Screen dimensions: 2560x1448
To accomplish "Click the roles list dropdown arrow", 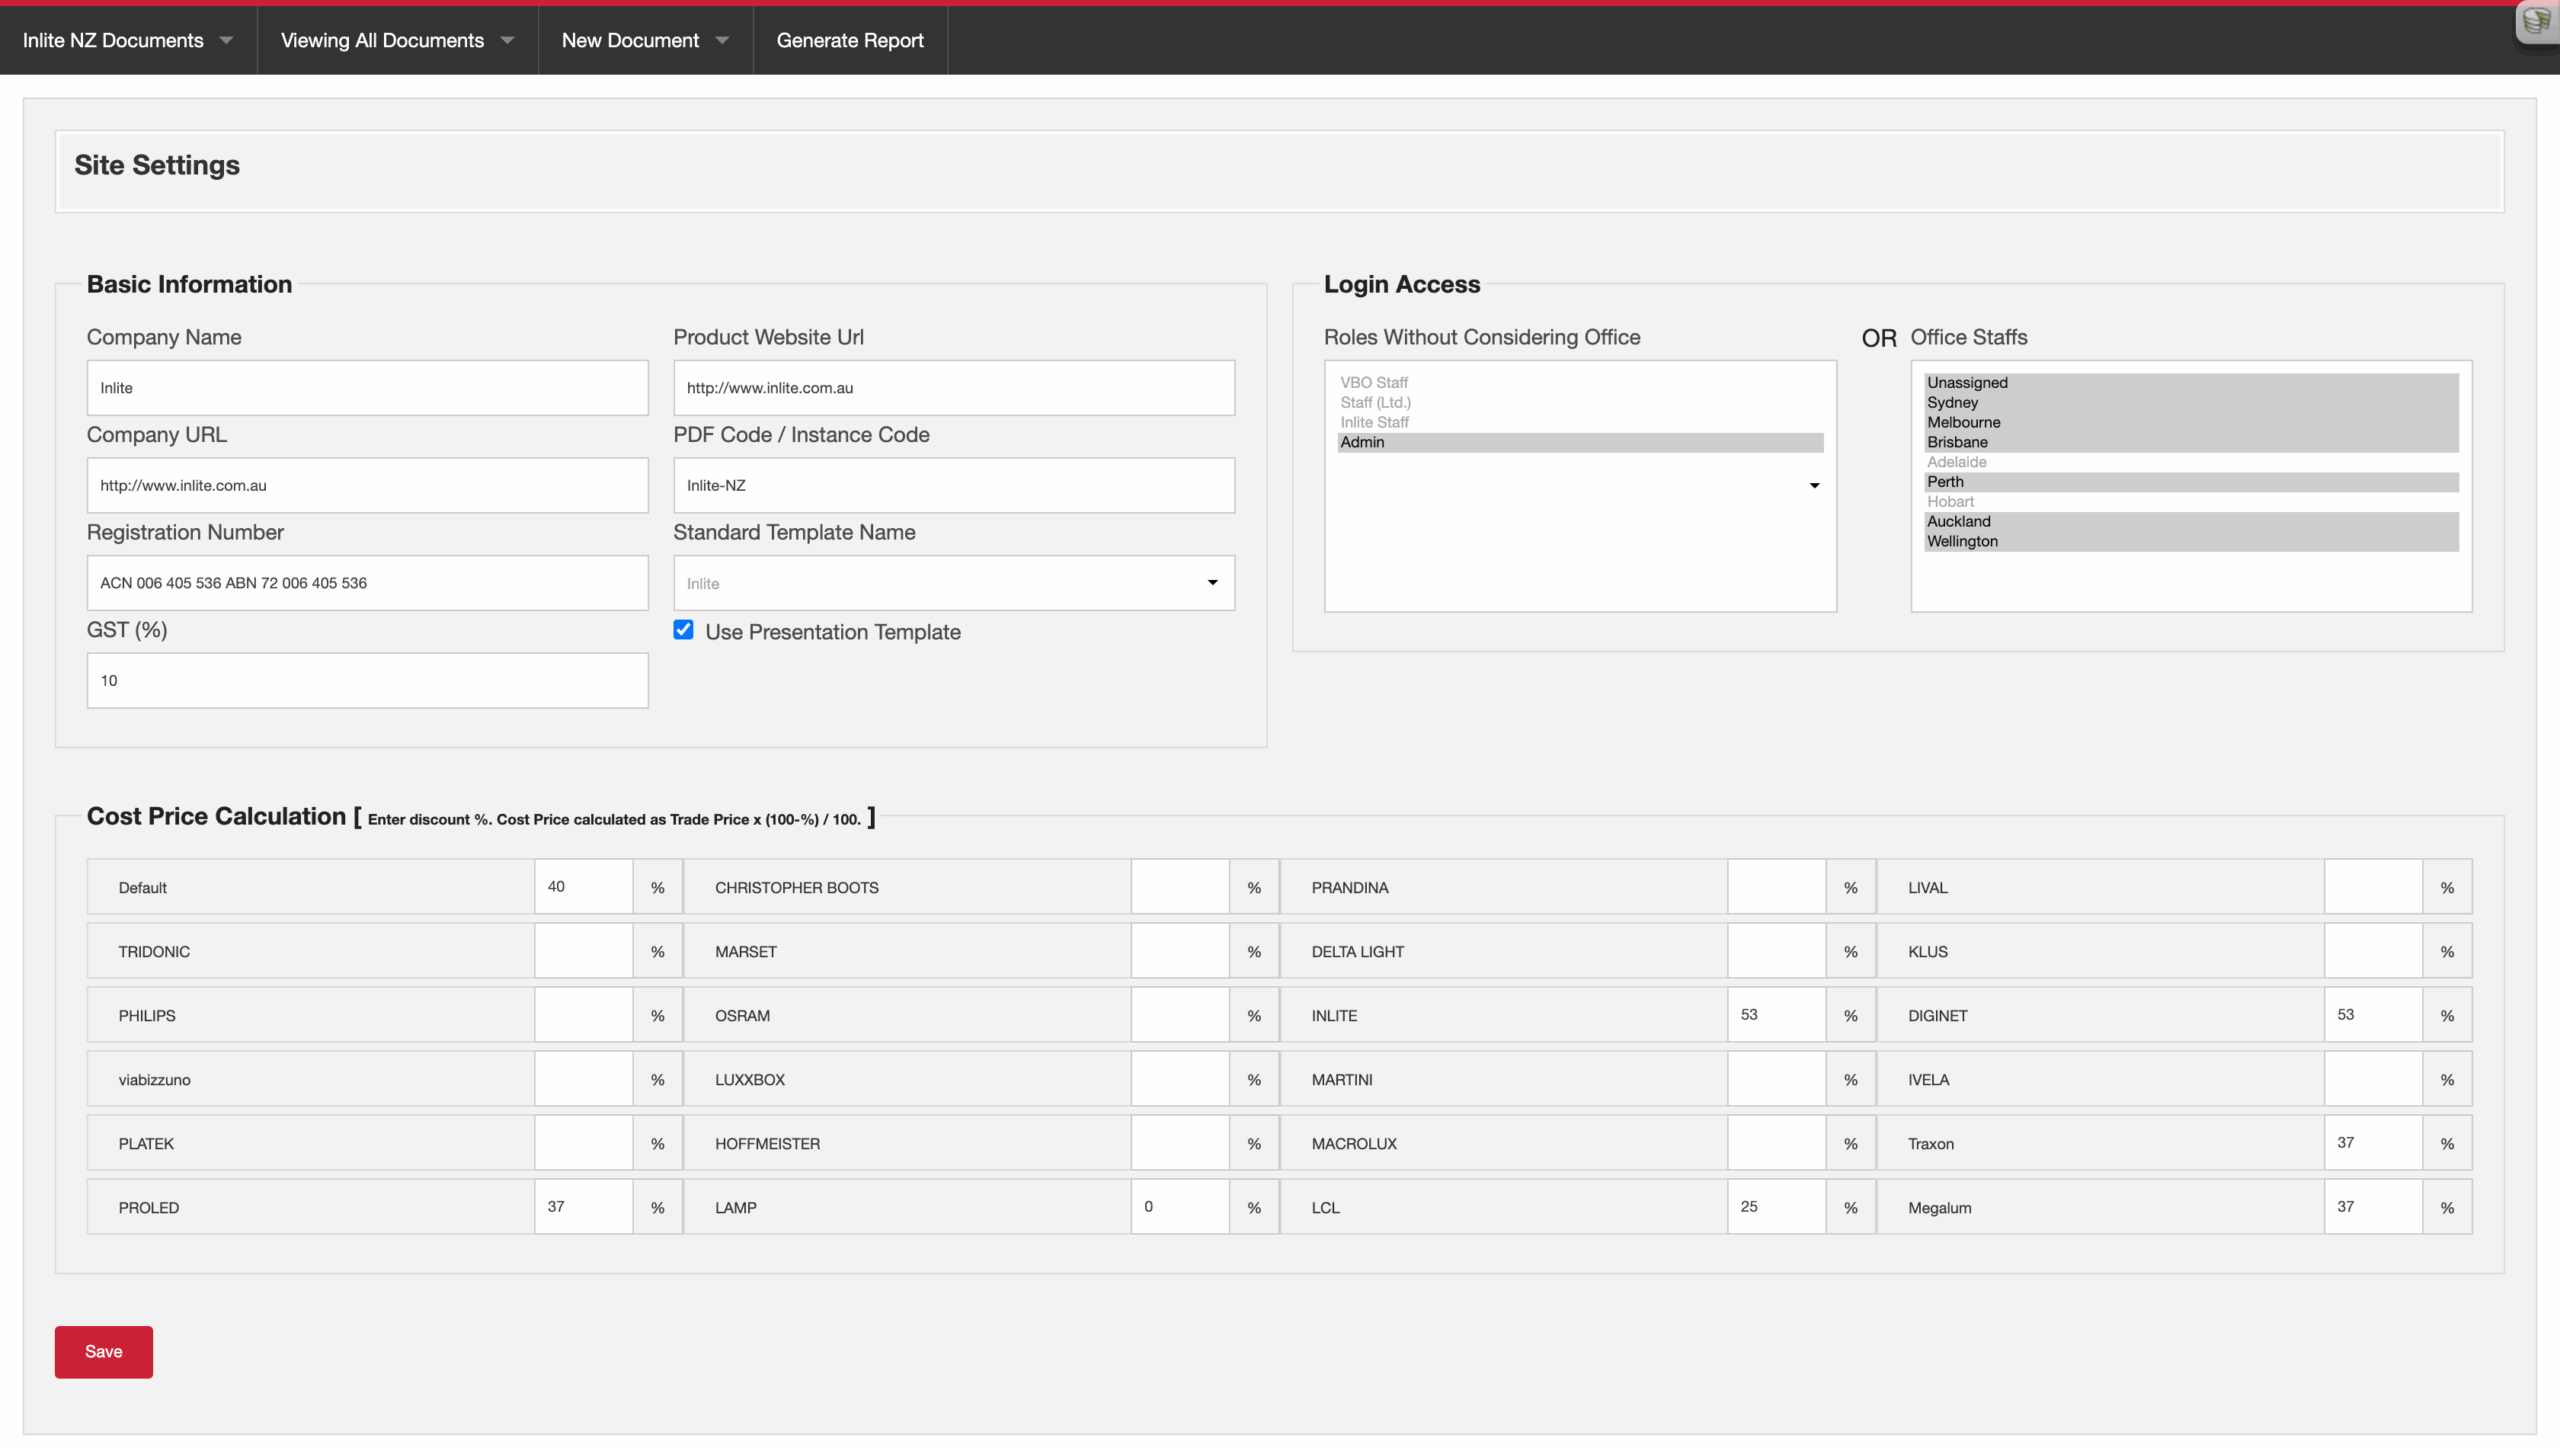I will click(x=1814, y=486).
